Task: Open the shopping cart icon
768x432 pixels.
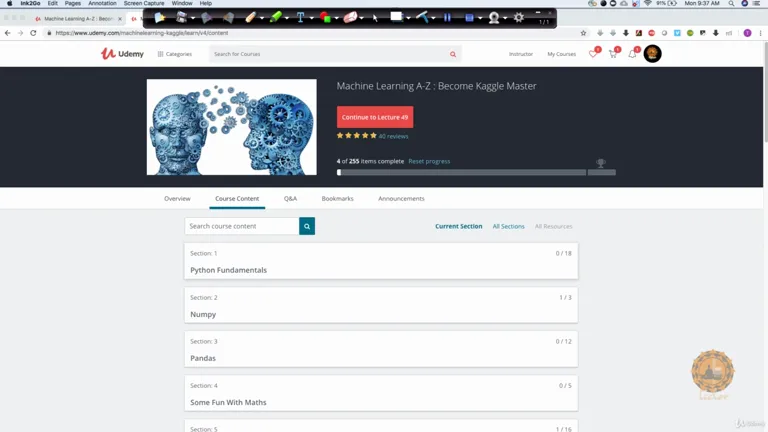Action: [x=613, y=54]
